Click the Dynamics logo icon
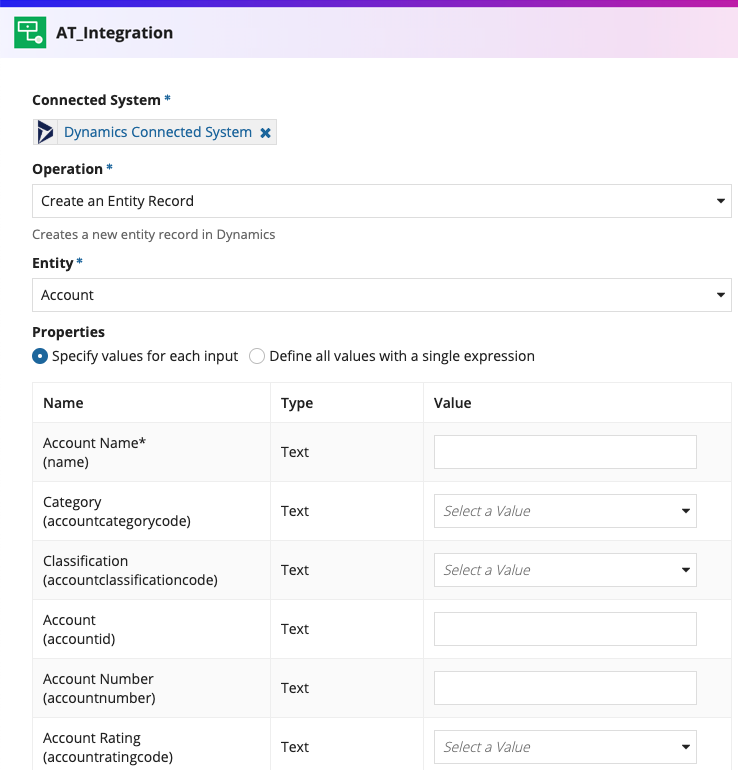 click(45, 132)
